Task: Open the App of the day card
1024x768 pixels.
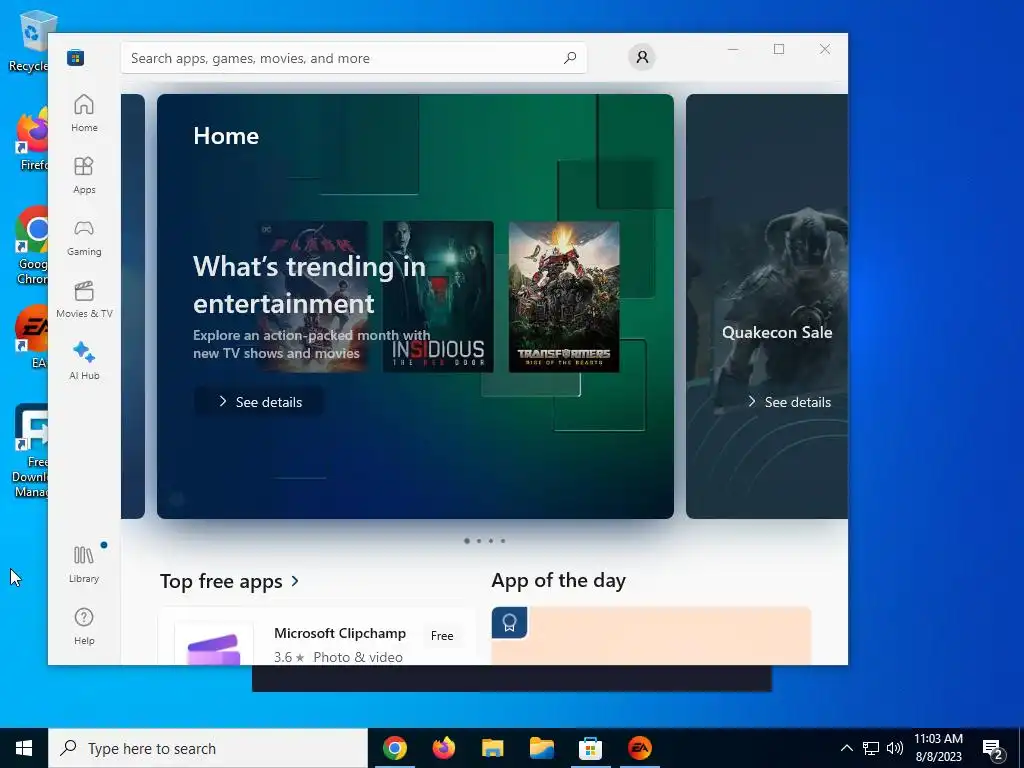Action: [x=651, y=636]
